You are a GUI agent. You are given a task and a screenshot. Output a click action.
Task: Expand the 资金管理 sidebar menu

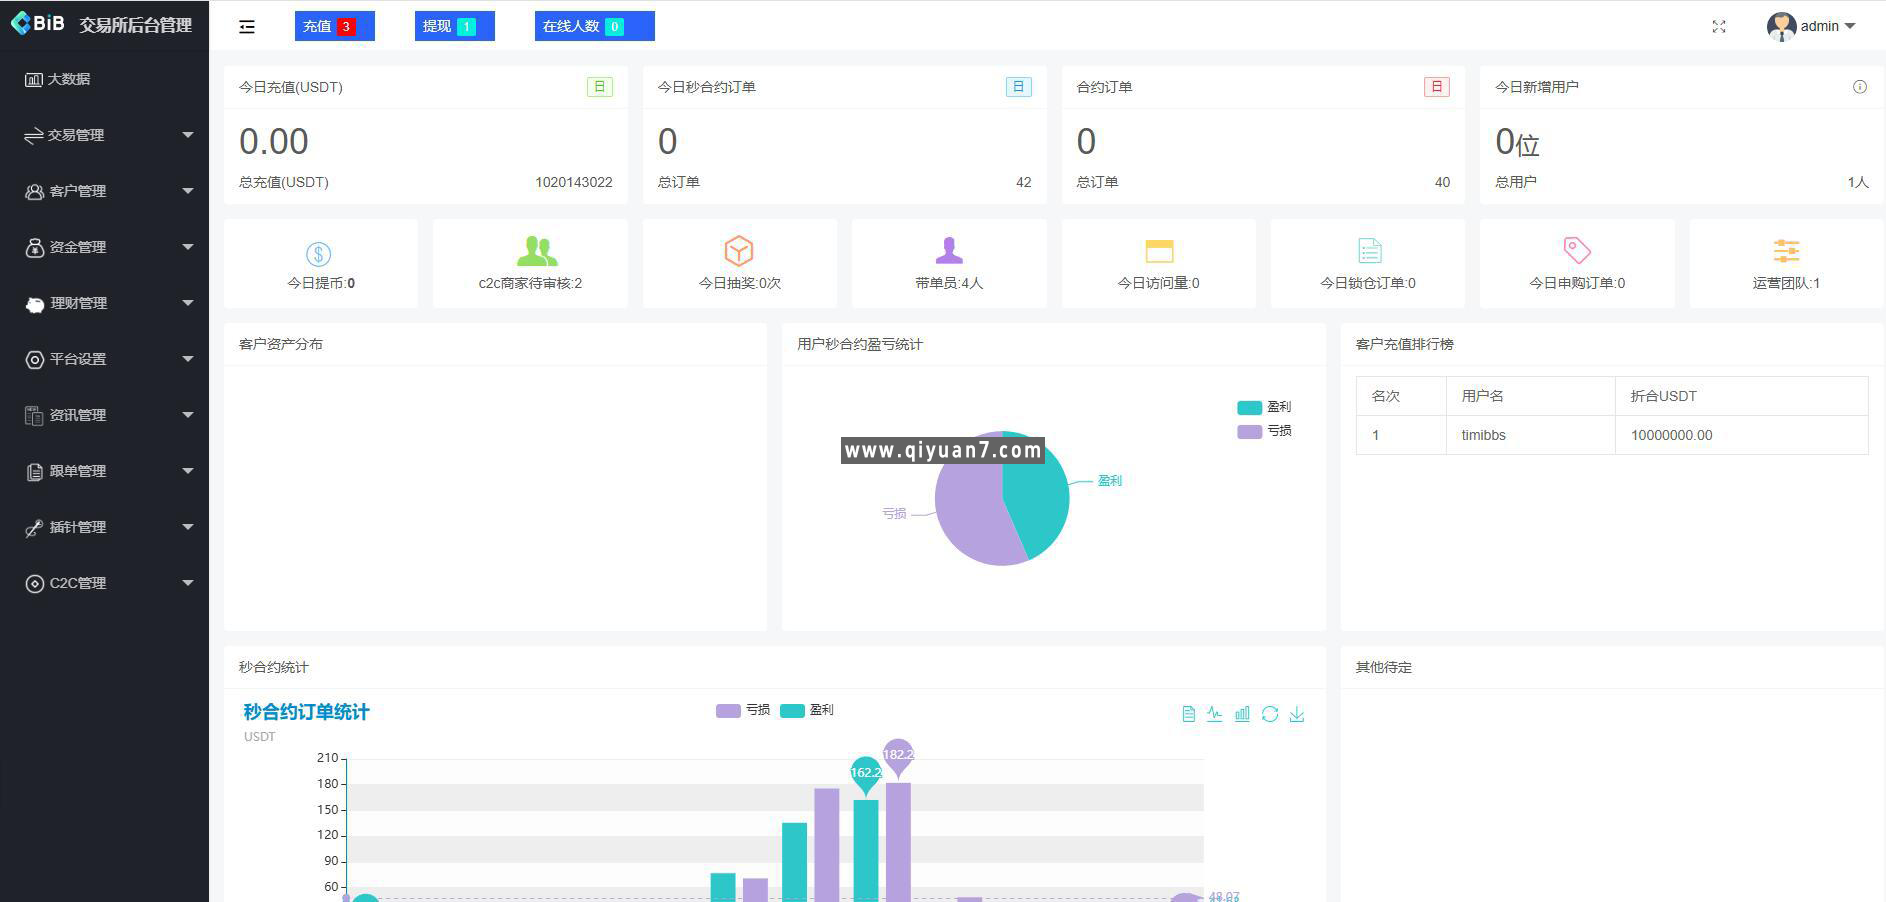coord(105,247)
